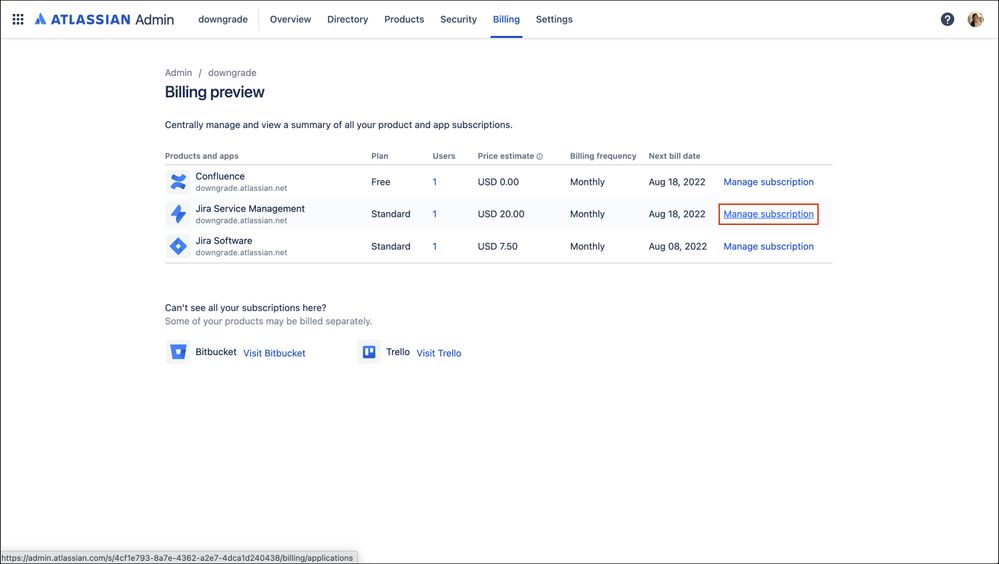This screenshot has height=564, width=999.
Task: Click the Jira Service Management icon
Action: click(x=178, y=214)
